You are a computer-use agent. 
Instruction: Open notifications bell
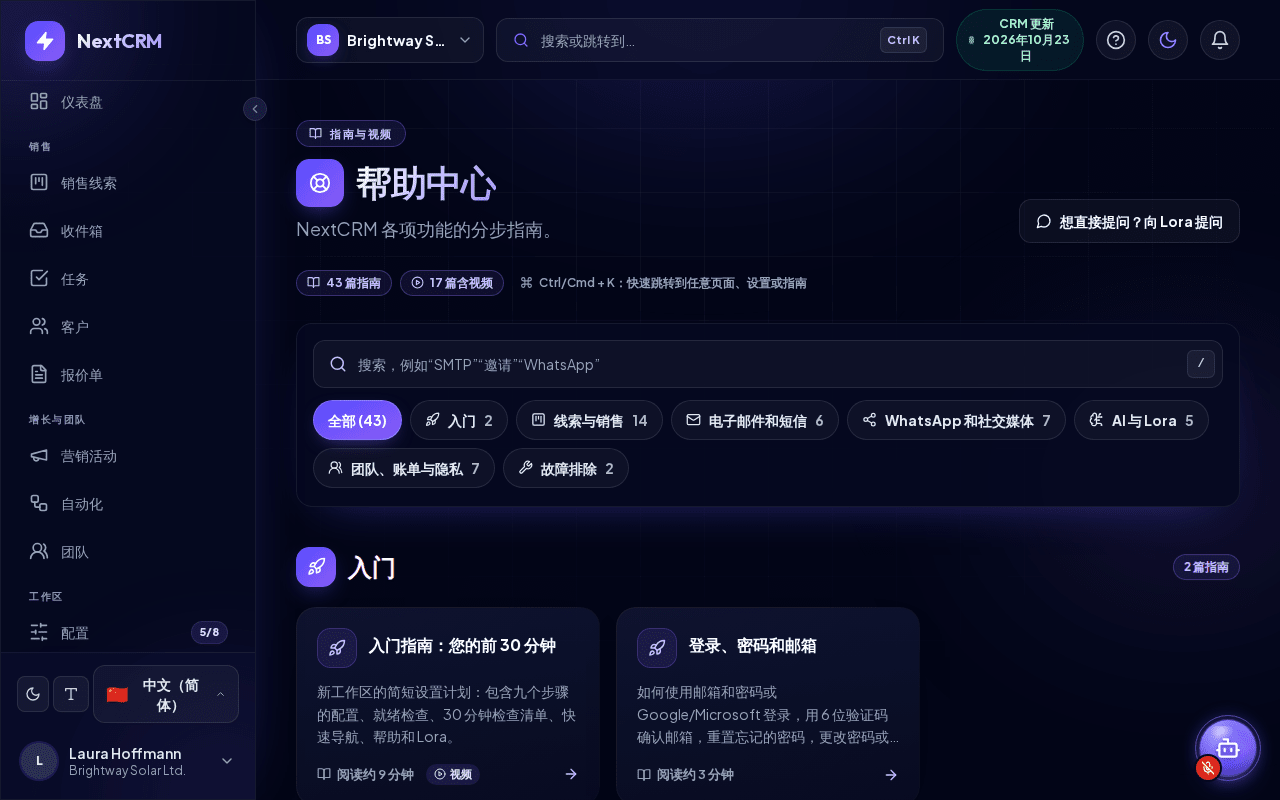coord(1220,40)
